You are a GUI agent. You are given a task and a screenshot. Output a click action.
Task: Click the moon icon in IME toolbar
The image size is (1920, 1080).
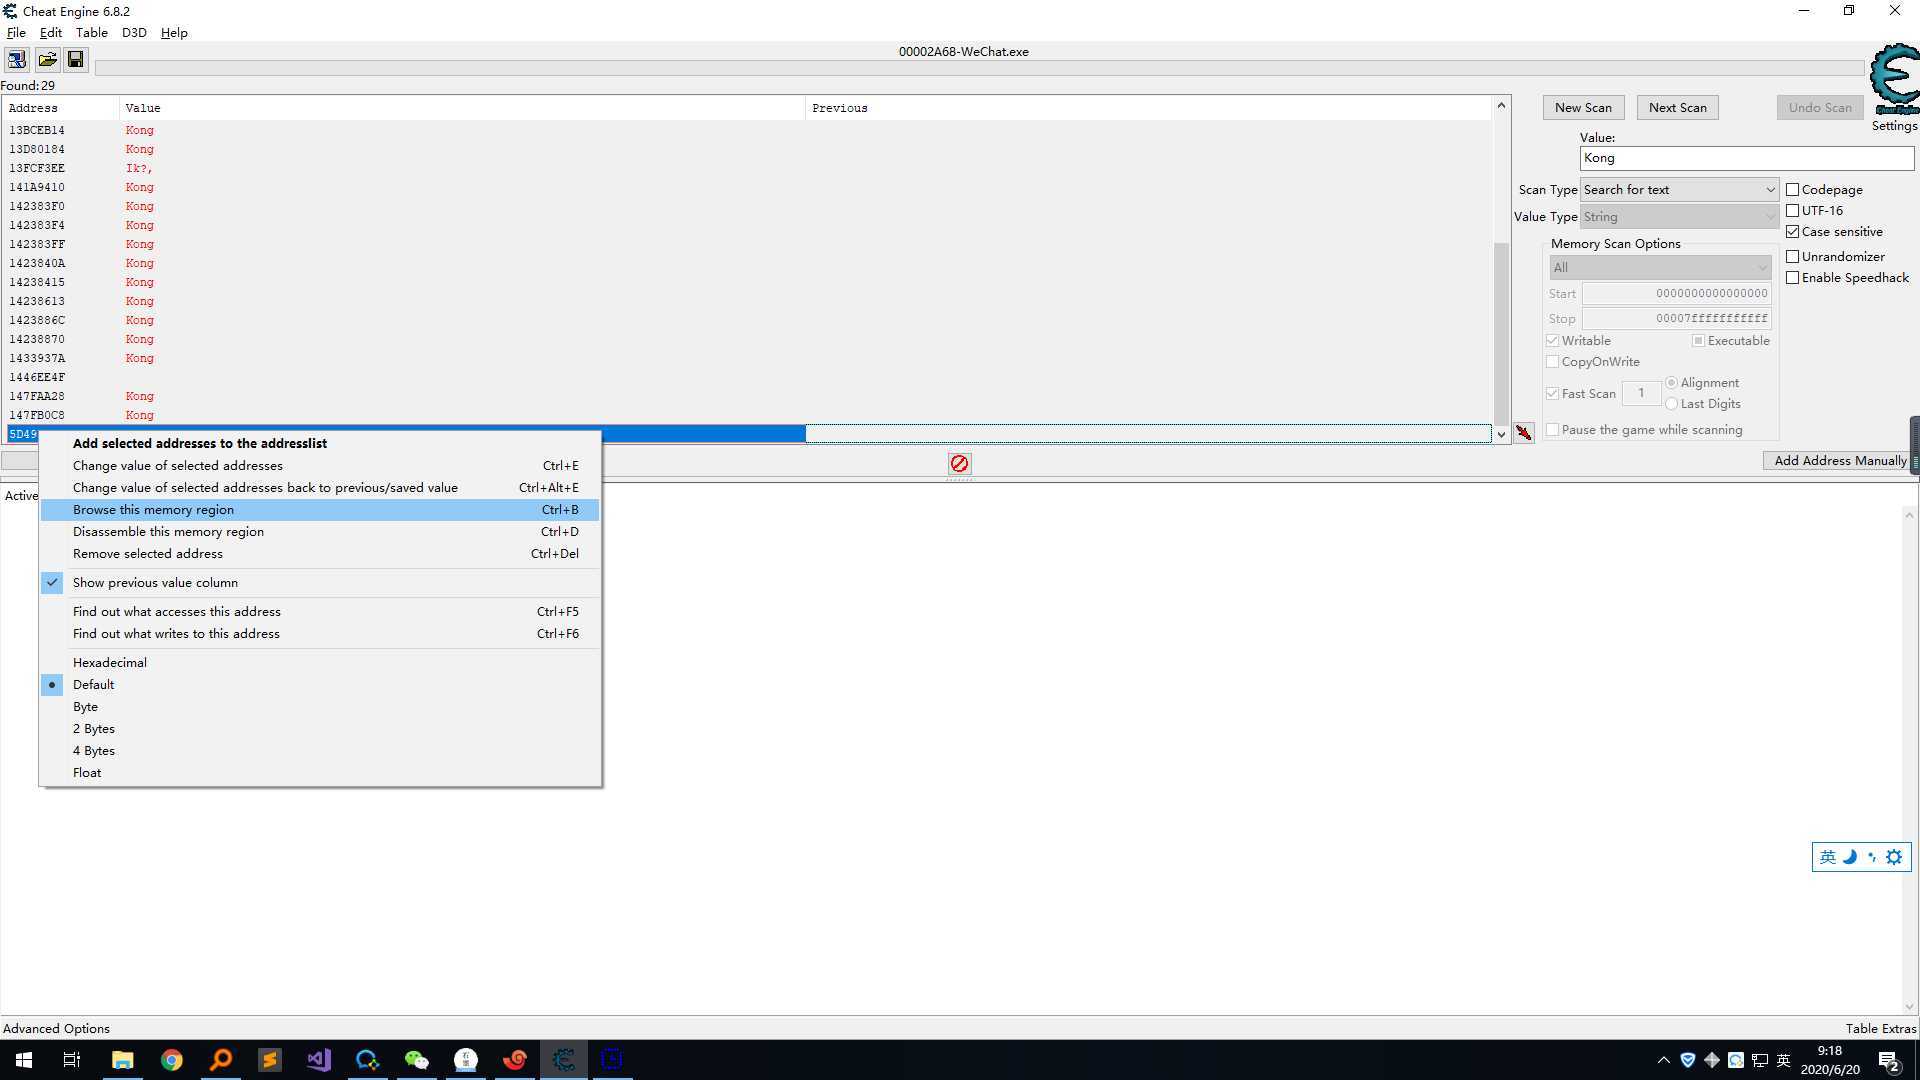1850,857
